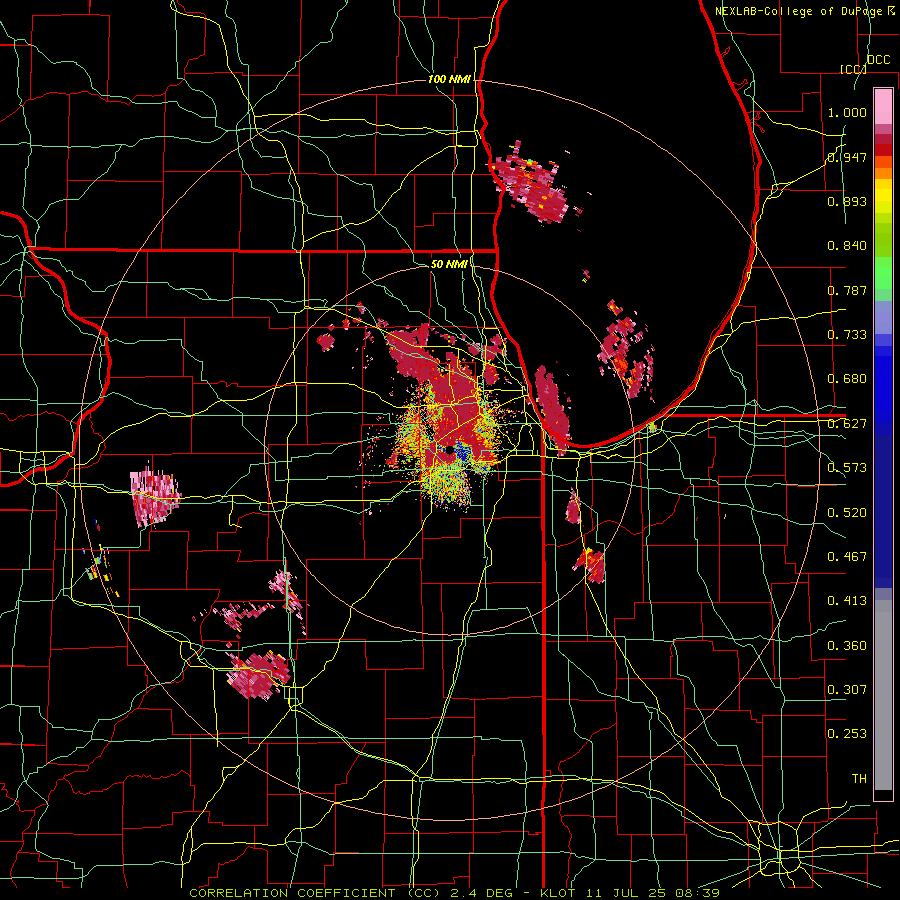Click the DCC label above legend
This screenshot has width=900, height=900.
pos(878,60)
